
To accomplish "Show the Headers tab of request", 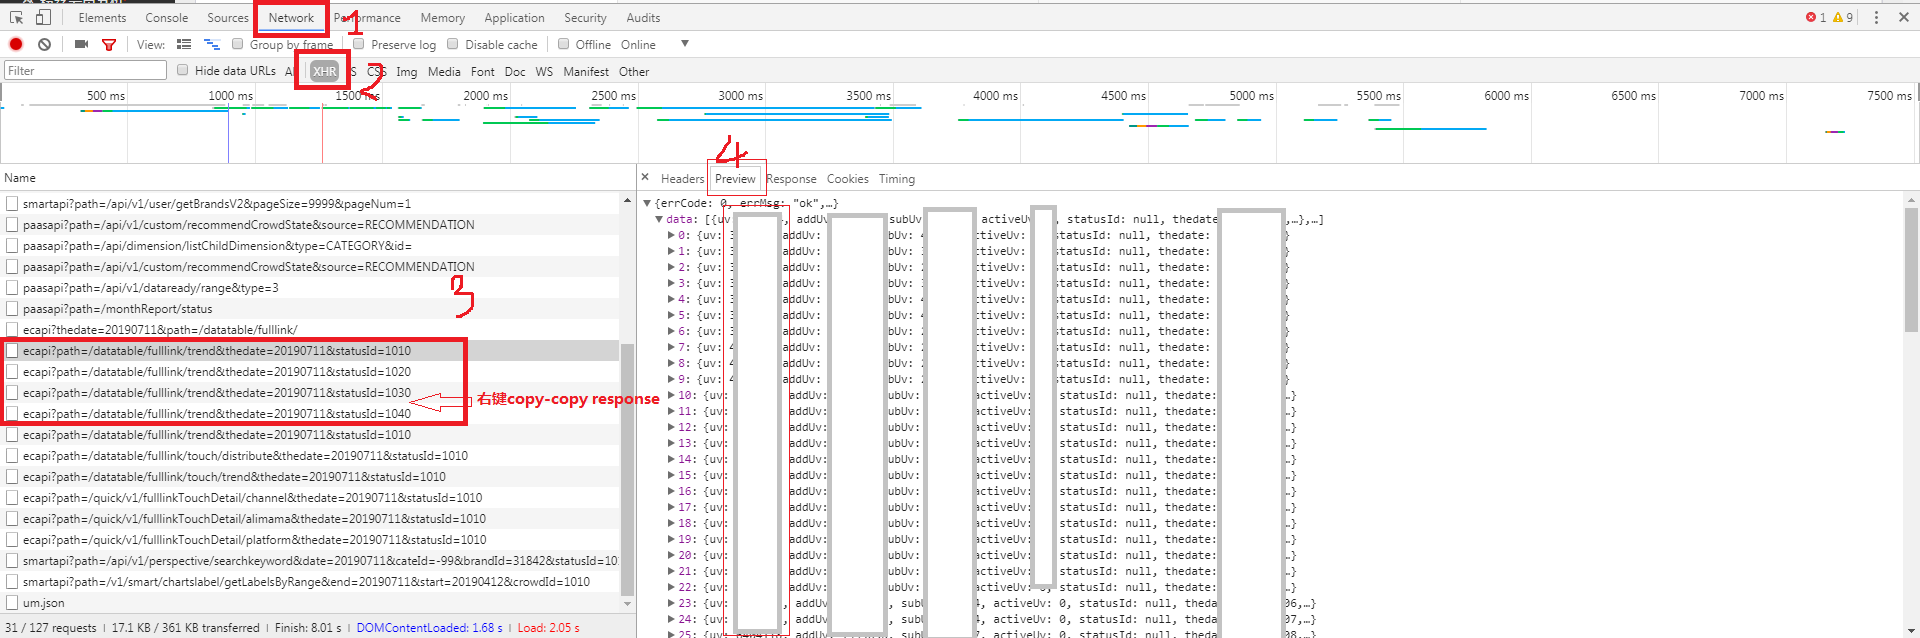I will click(682, 179).
